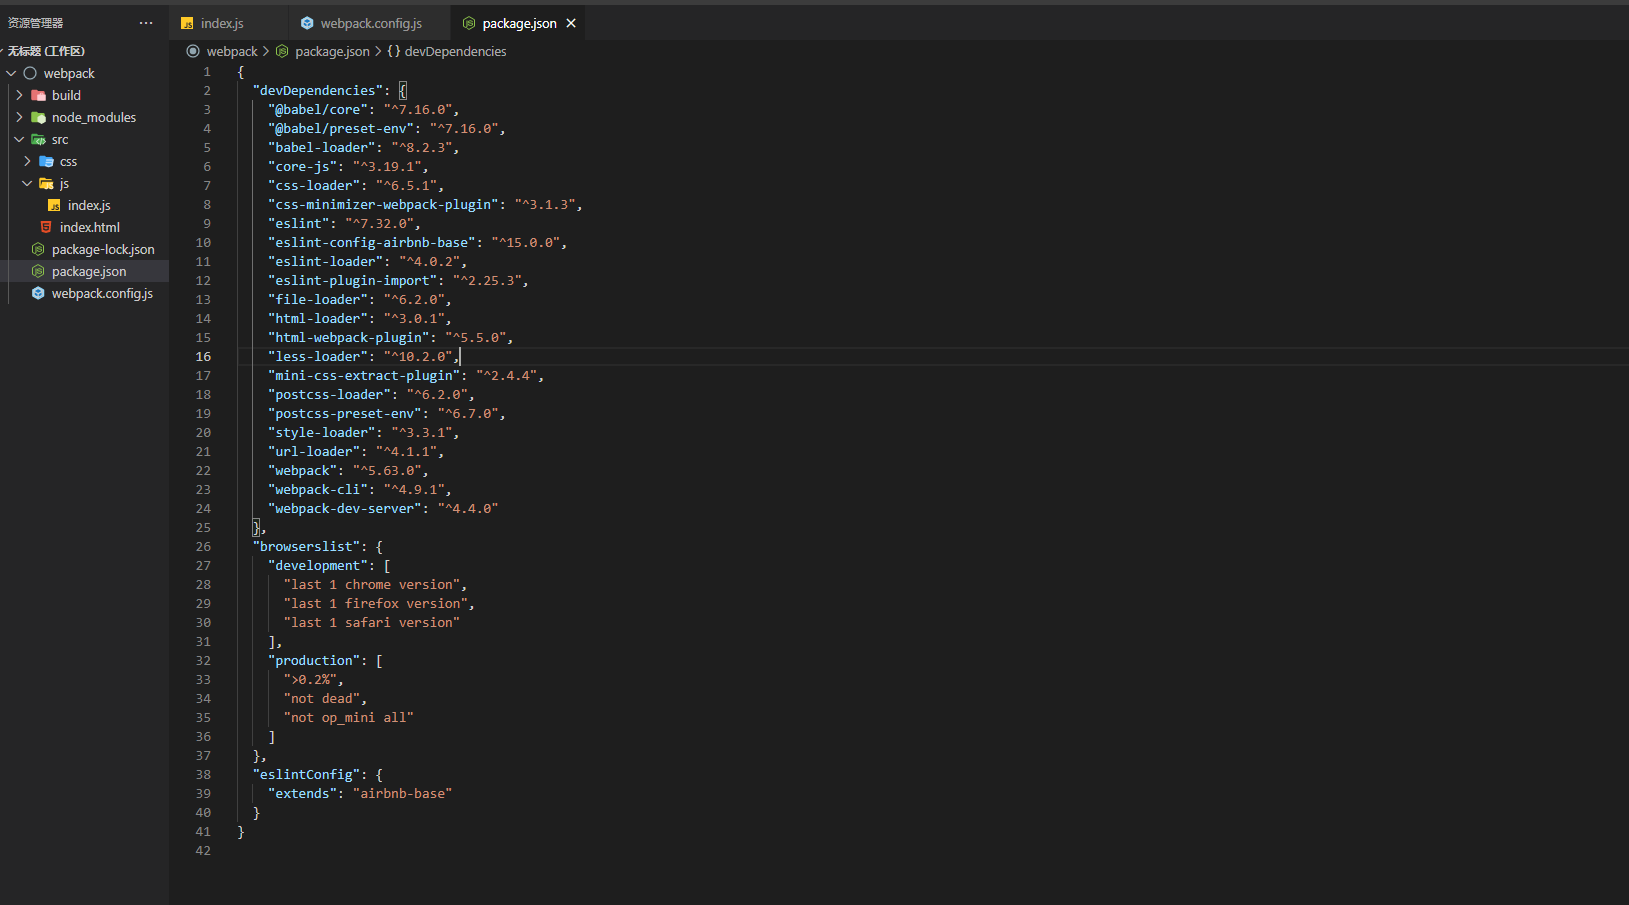Collapse the js folder chevron

pyautogui.click(x=27, y=183)
